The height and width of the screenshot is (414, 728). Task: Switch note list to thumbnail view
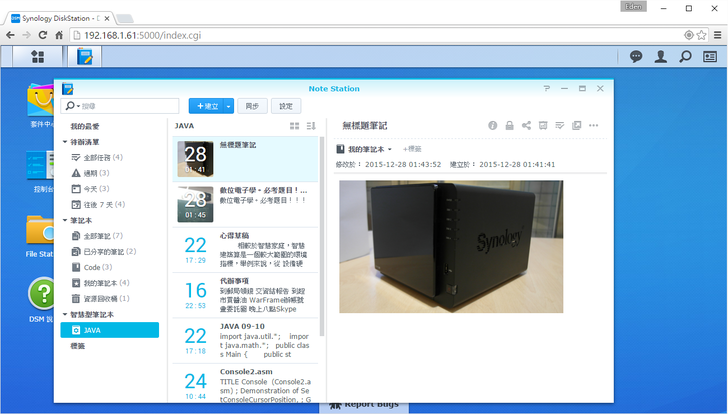294,126
